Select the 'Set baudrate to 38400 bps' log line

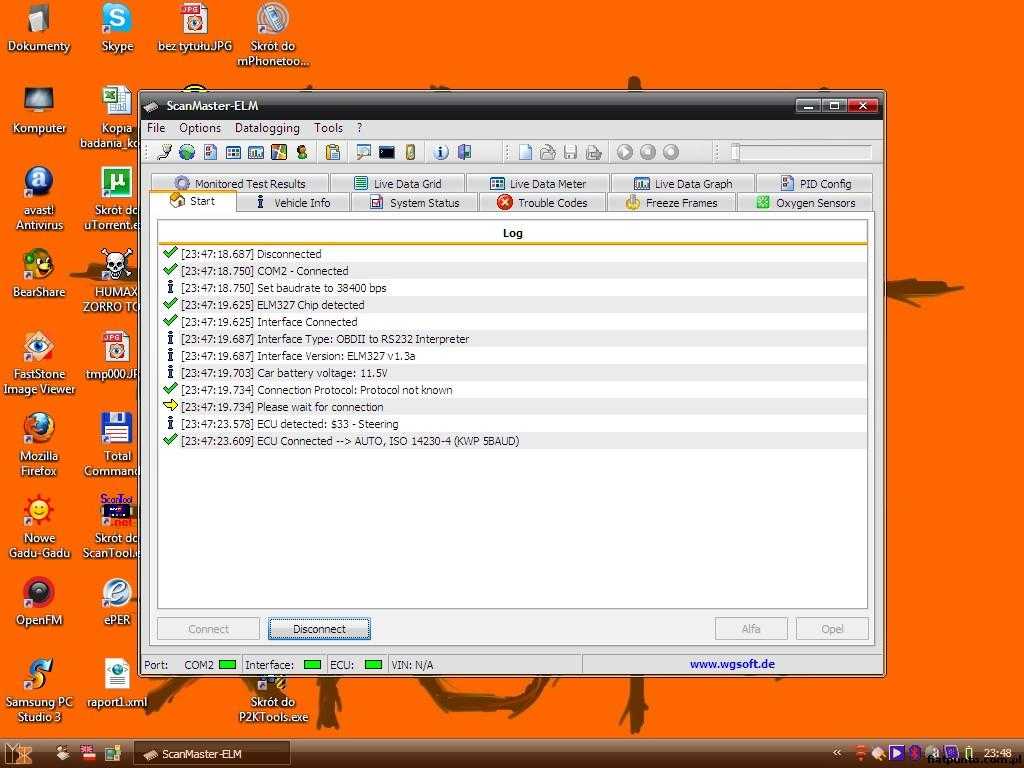click(x=513, y=288)
